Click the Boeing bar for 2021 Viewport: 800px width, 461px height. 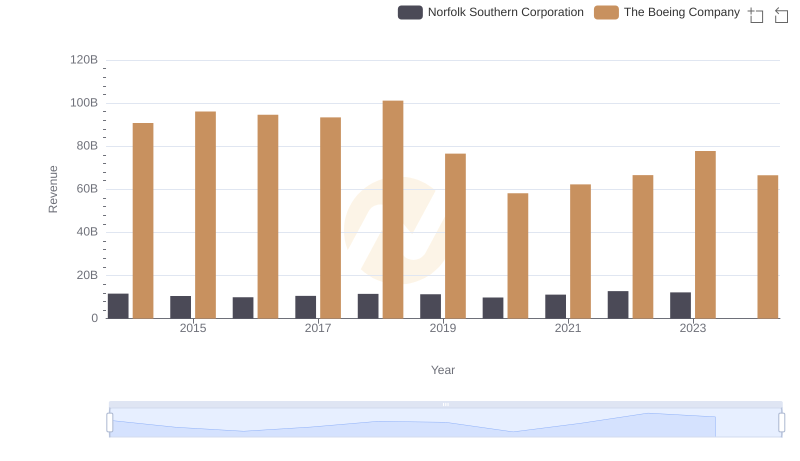tap(580, 251)
